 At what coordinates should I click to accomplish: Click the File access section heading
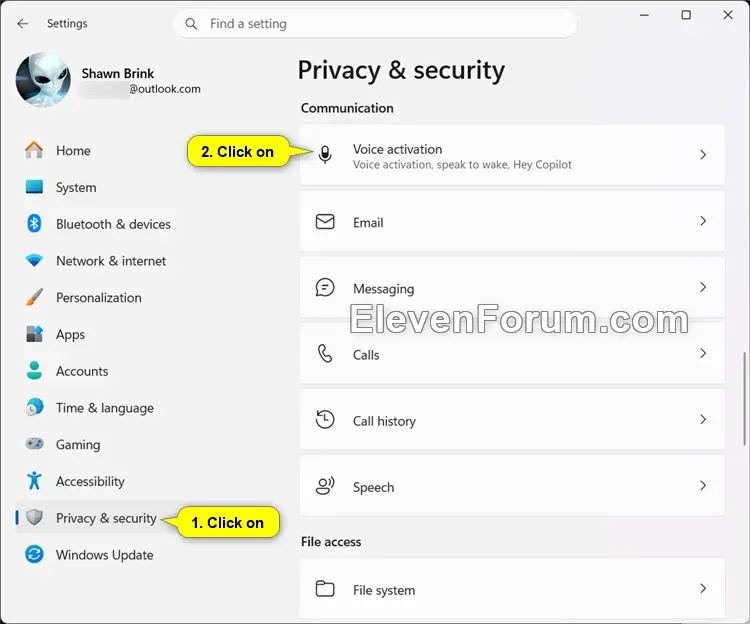point(331,542)
